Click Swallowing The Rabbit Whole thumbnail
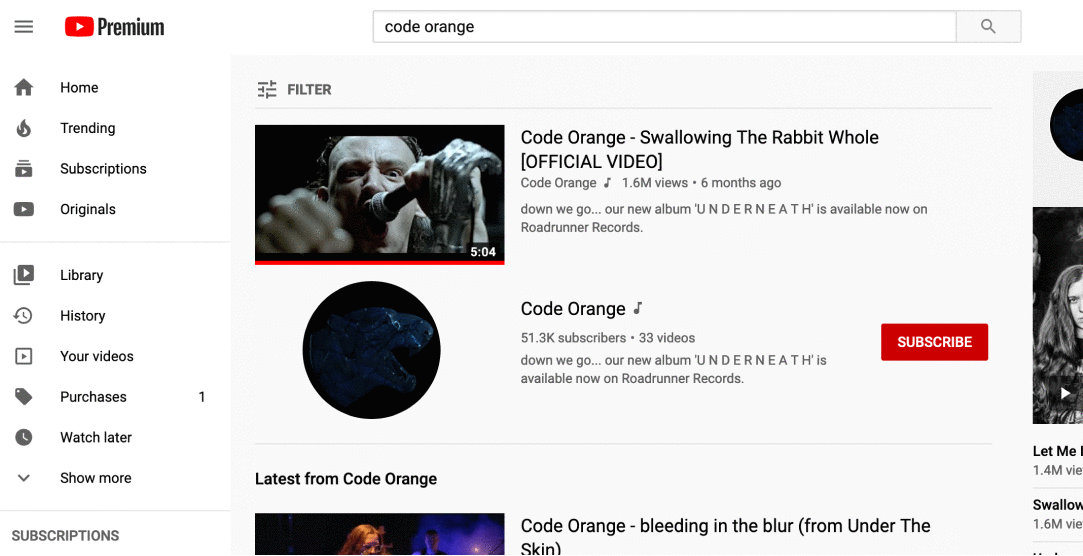1083x556 pixels. click(x=380, y=193)
